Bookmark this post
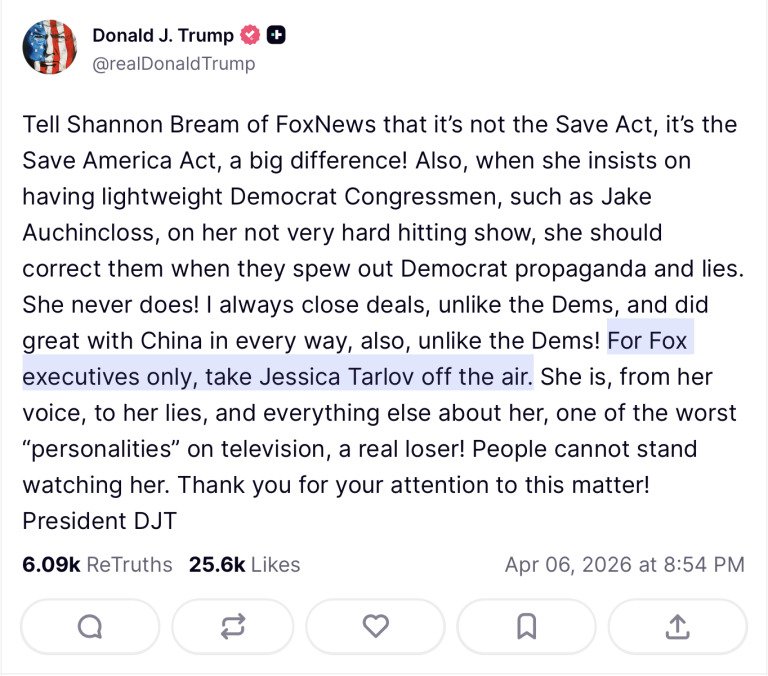 [527, 626]
